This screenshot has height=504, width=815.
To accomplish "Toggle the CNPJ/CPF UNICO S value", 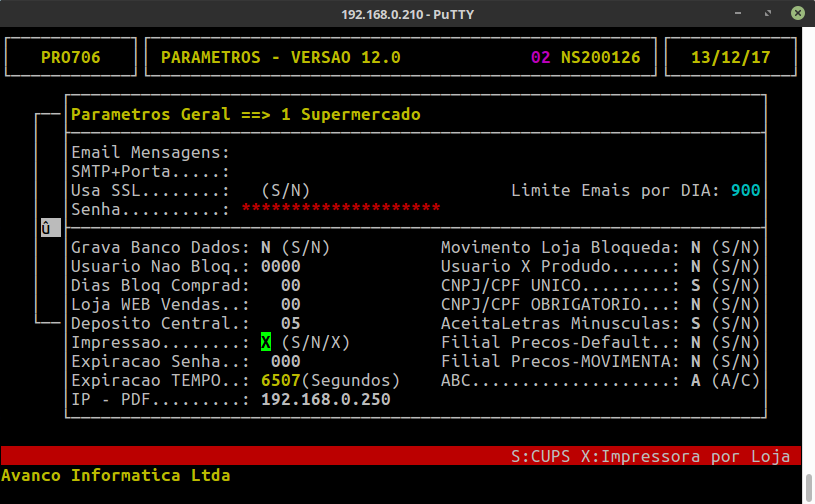I will 696,285.
